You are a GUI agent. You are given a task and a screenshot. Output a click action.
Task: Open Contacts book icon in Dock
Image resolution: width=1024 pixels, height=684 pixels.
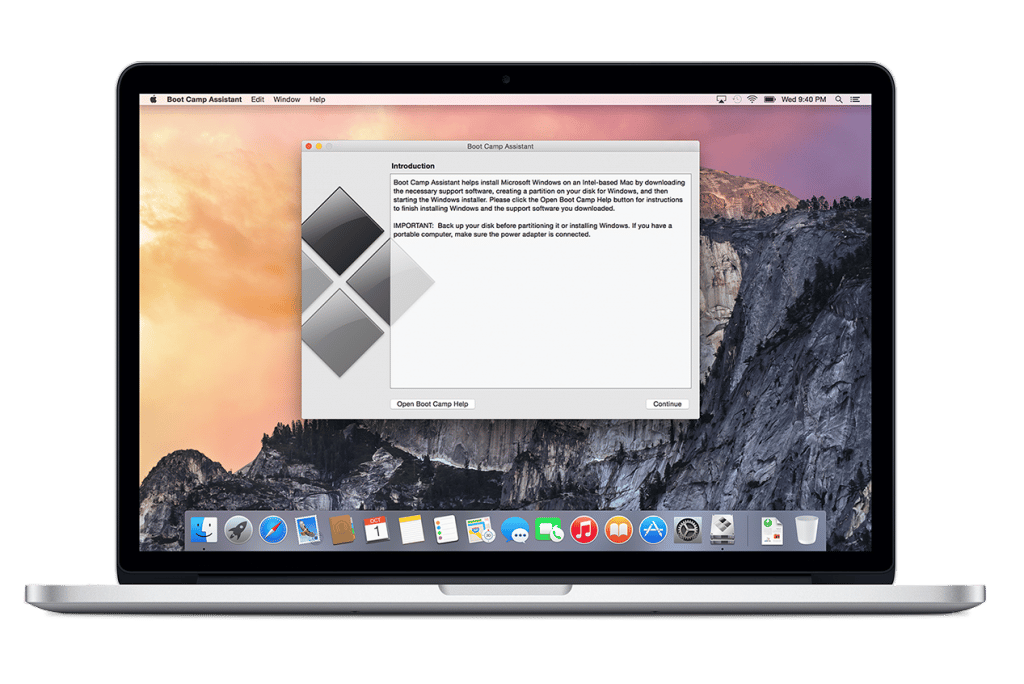[x=342, y=530]
